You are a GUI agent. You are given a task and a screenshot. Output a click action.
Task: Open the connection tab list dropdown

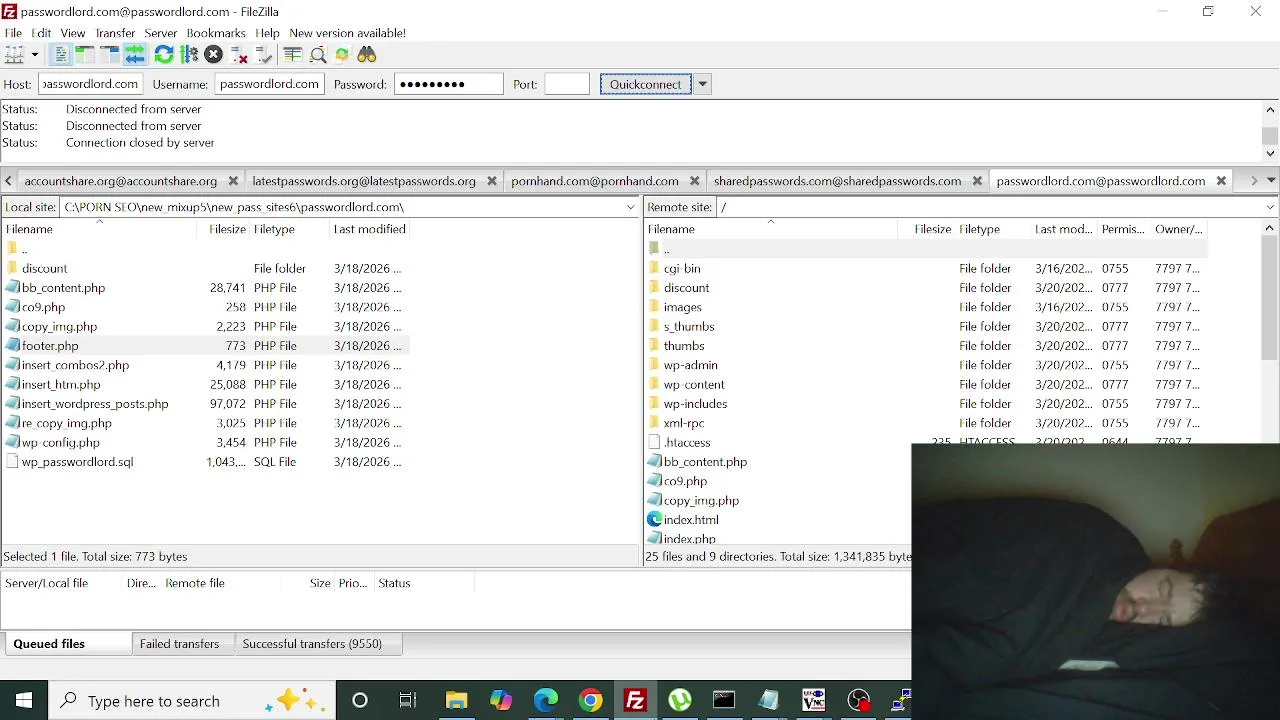point(1271,181)
